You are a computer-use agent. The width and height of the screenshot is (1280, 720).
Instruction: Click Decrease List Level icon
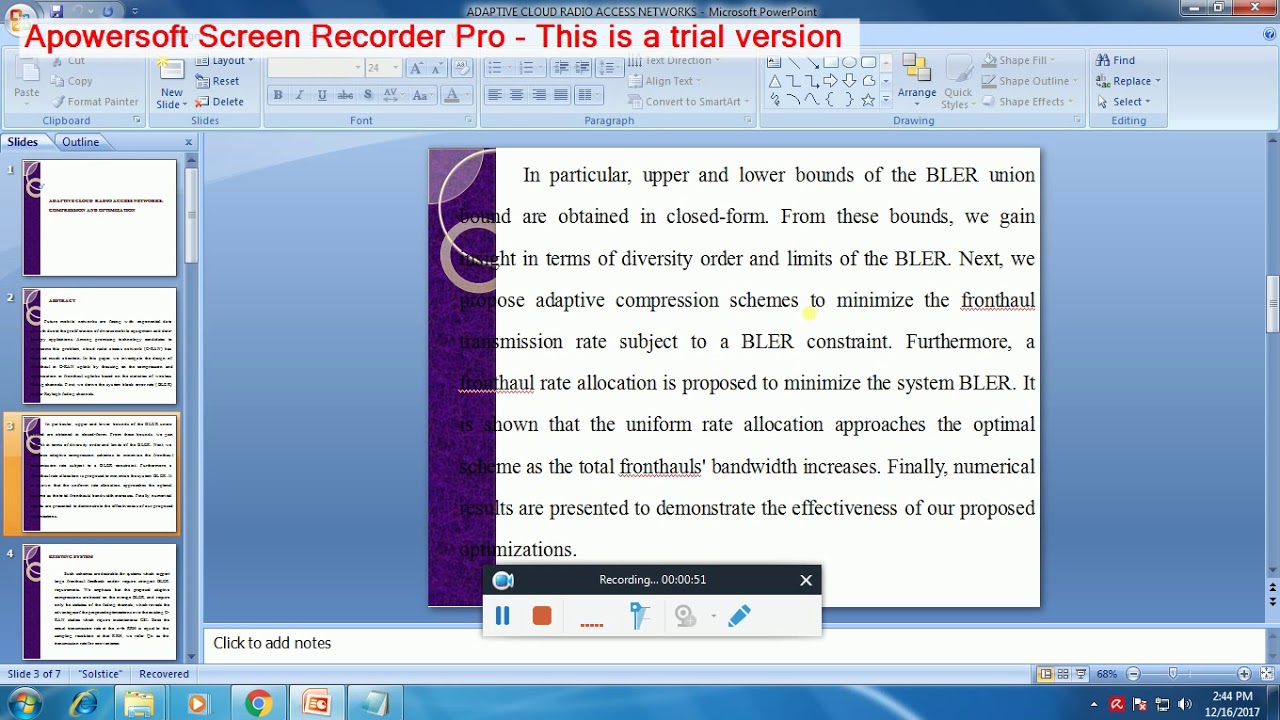point(560,67)
